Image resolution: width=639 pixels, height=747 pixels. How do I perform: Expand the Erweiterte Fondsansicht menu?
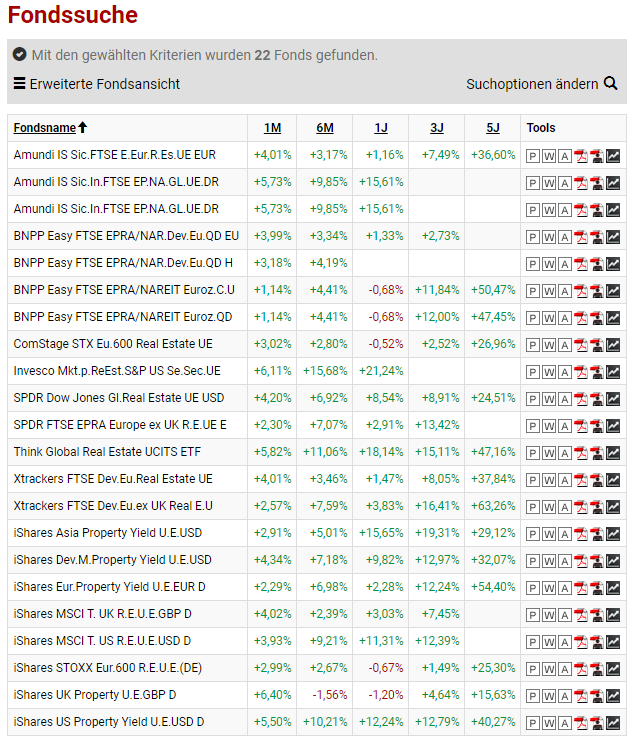tap(97, 84)
